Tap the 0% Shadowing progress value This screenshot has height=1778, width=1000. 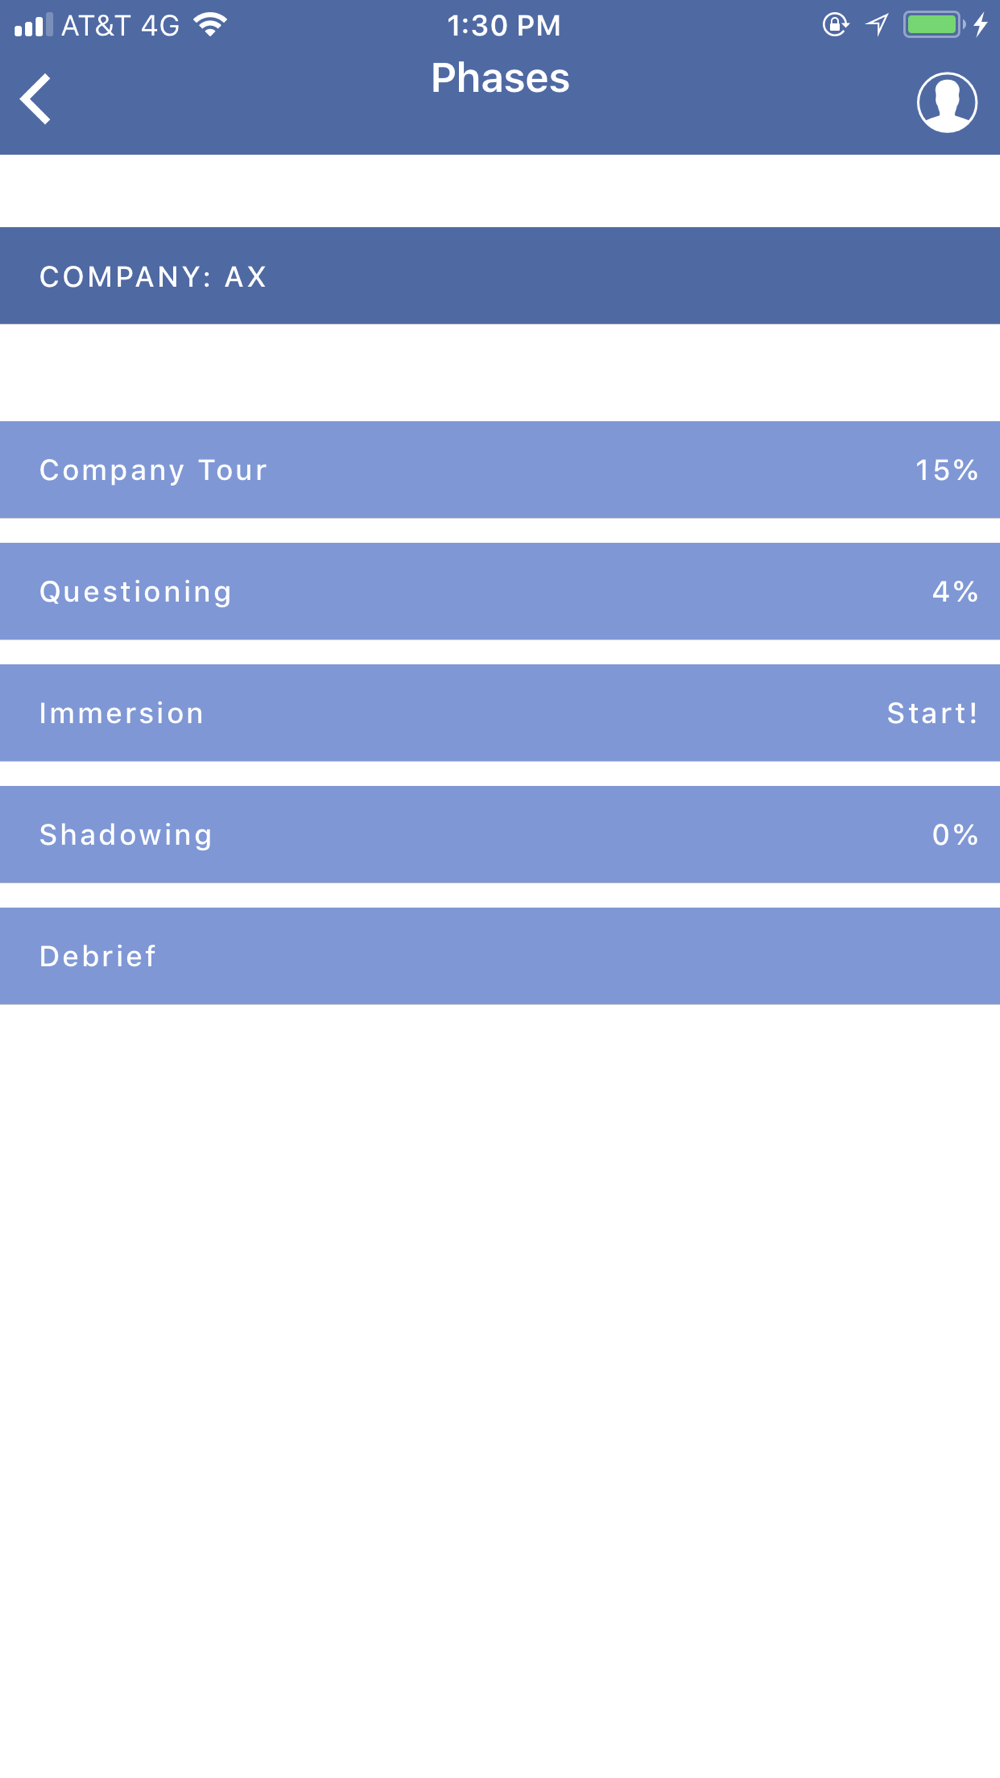[954, 835]
